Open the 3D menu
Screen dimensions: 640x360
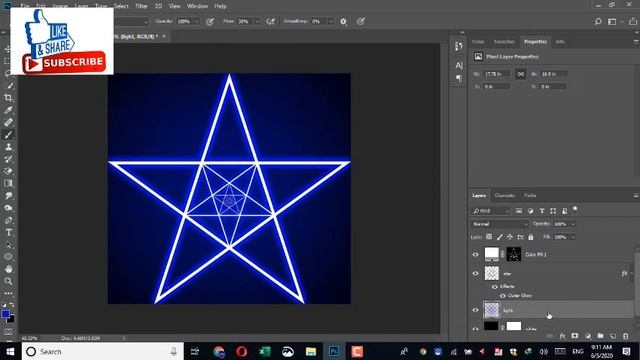158,6
